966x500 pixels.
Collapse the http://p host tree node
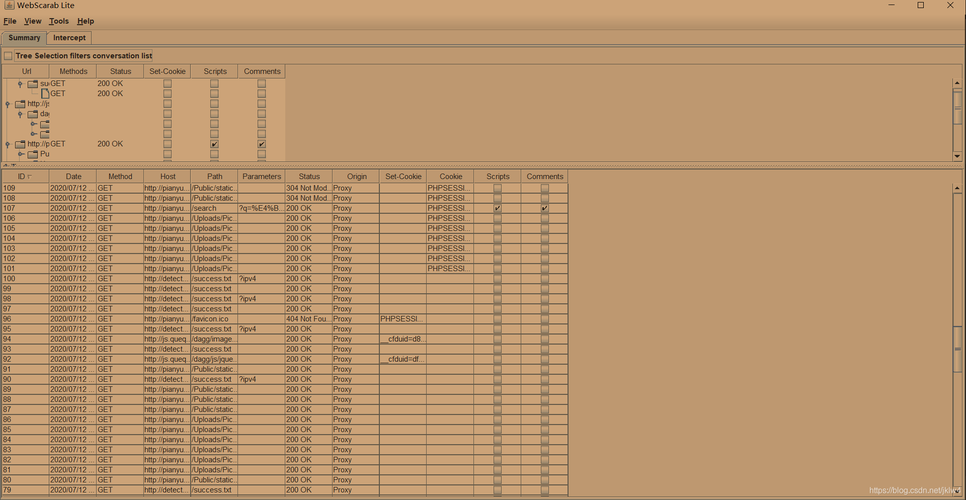(x=7, y=144)
